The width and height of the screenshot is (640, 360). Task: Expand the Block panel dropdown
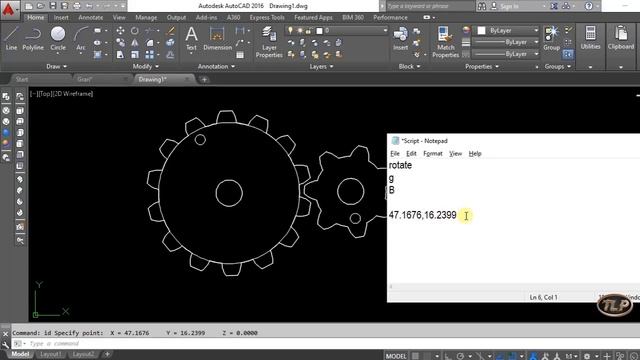pyautogui.click(x=409, y=66)
